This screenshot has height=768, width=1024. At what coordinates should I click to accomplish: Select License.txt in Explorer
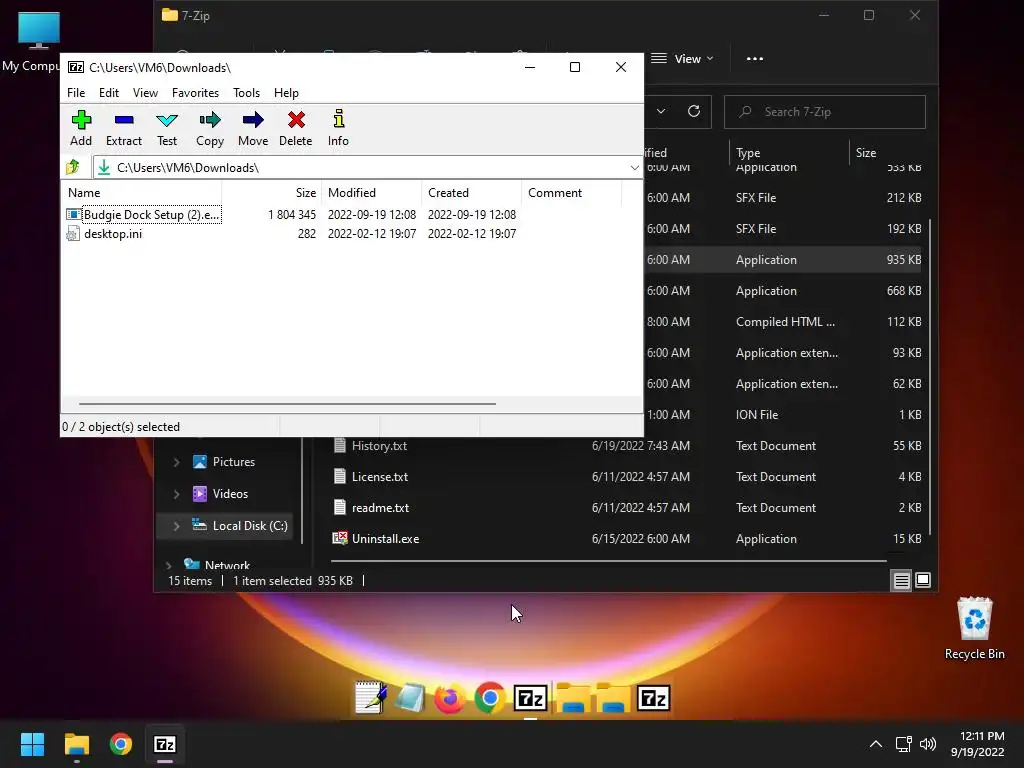(370, 477)
